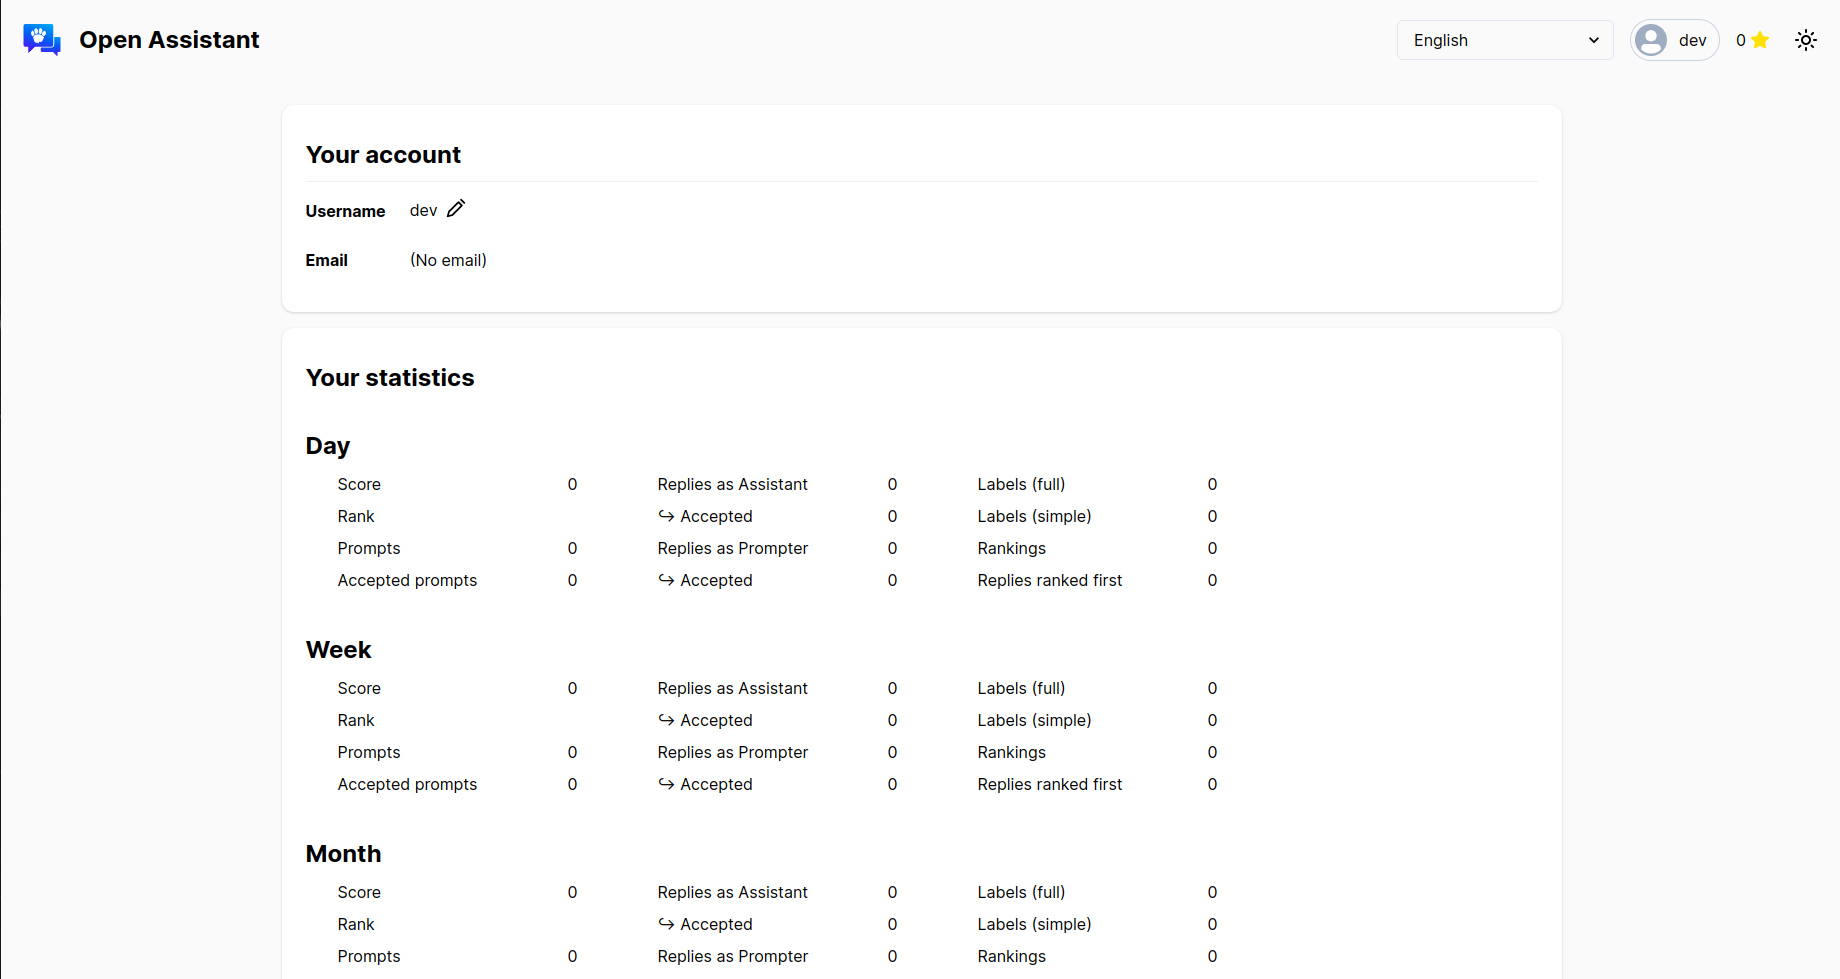The height and width of the screenshot is (979, 1840).
Task: Click the username value dev in Your account
Action: [423, 210]
